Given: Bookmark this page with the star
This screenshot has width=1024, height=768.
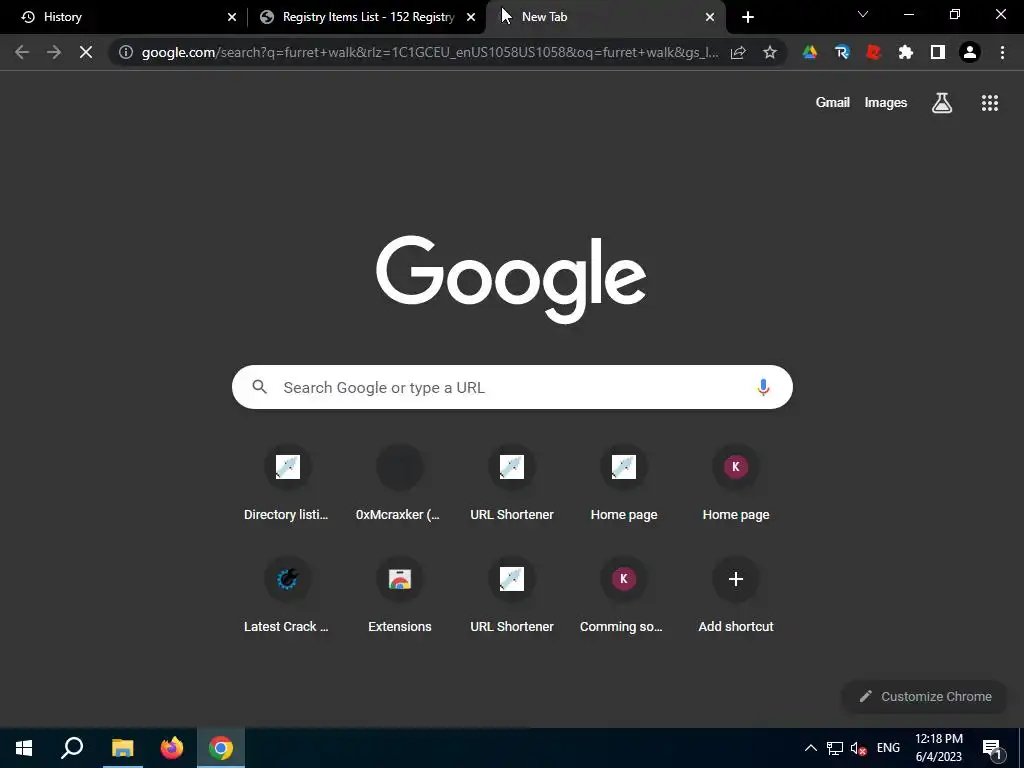Looking at the screenshot, I should [770, 52].
